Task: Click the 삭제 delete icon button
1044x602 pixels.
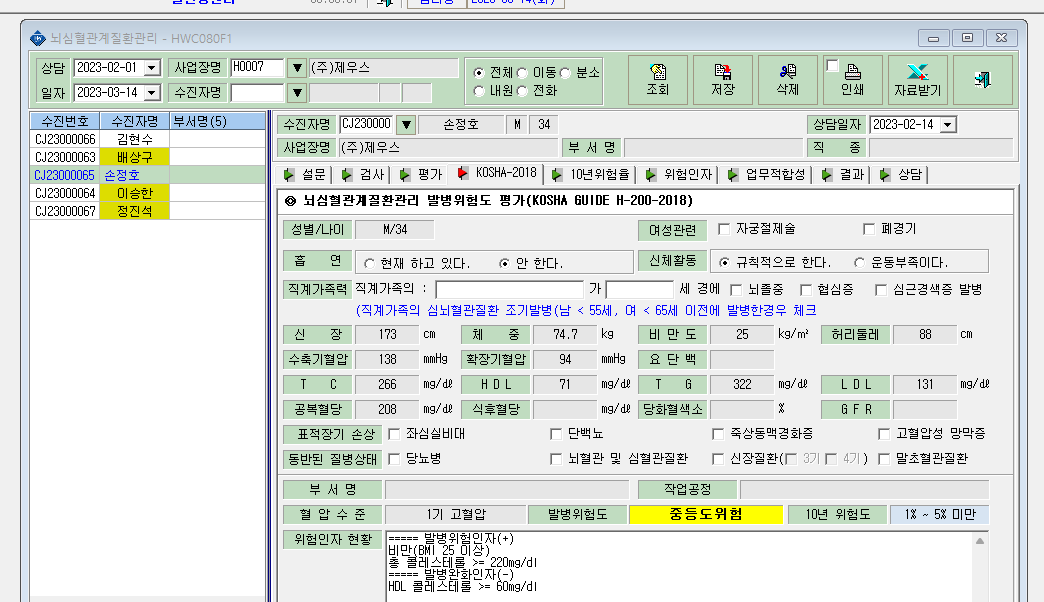Action: point(788,80)
